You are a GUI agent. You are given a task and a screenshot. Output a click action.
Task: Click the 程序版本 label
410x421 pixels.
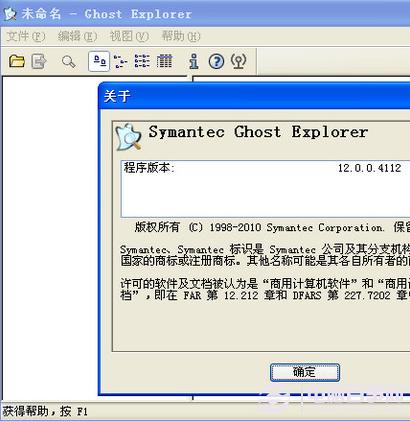point(149,168)
